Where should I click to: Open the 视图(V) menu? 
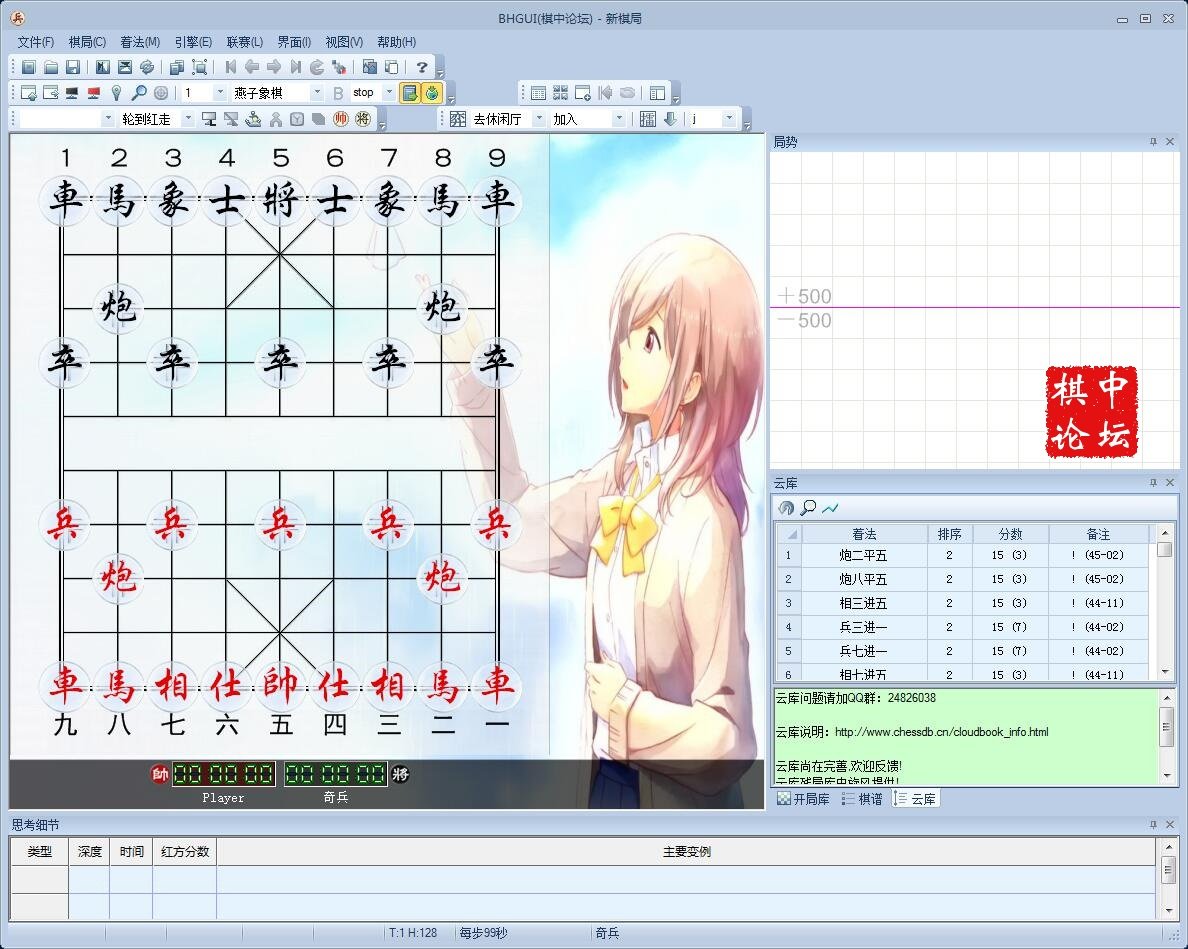(344, 42)
